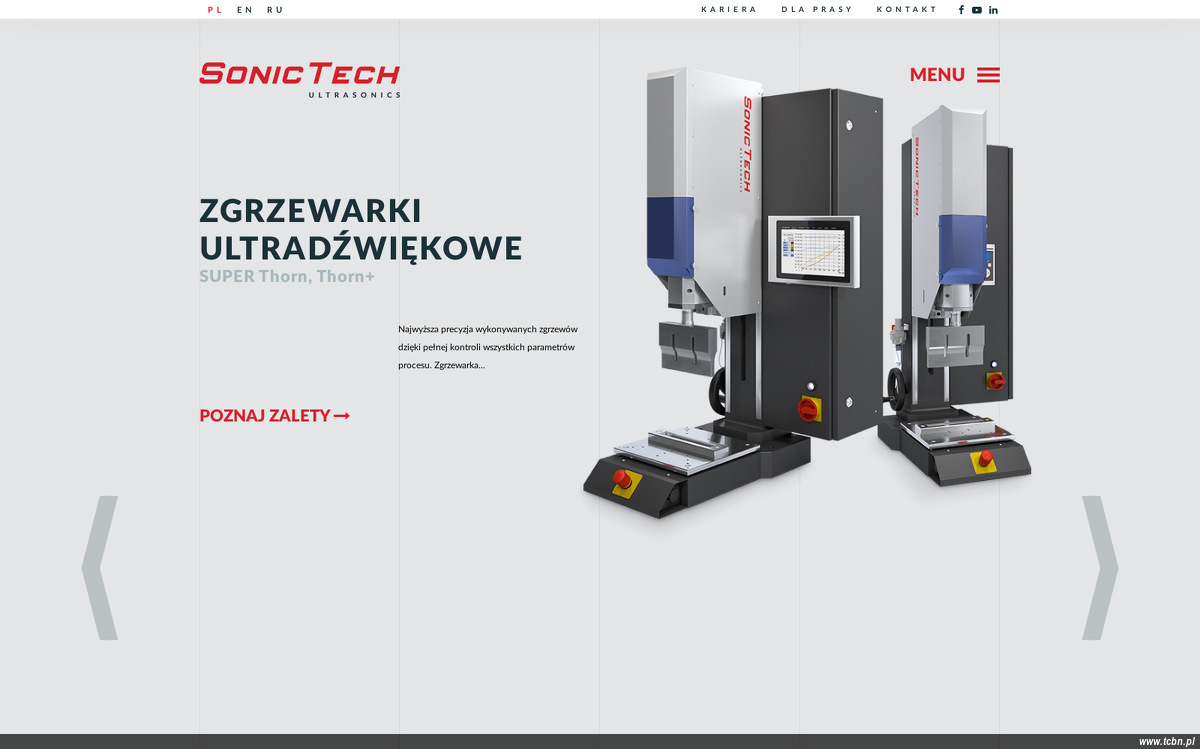Open the KARIERA page

(x=729, y=10)
